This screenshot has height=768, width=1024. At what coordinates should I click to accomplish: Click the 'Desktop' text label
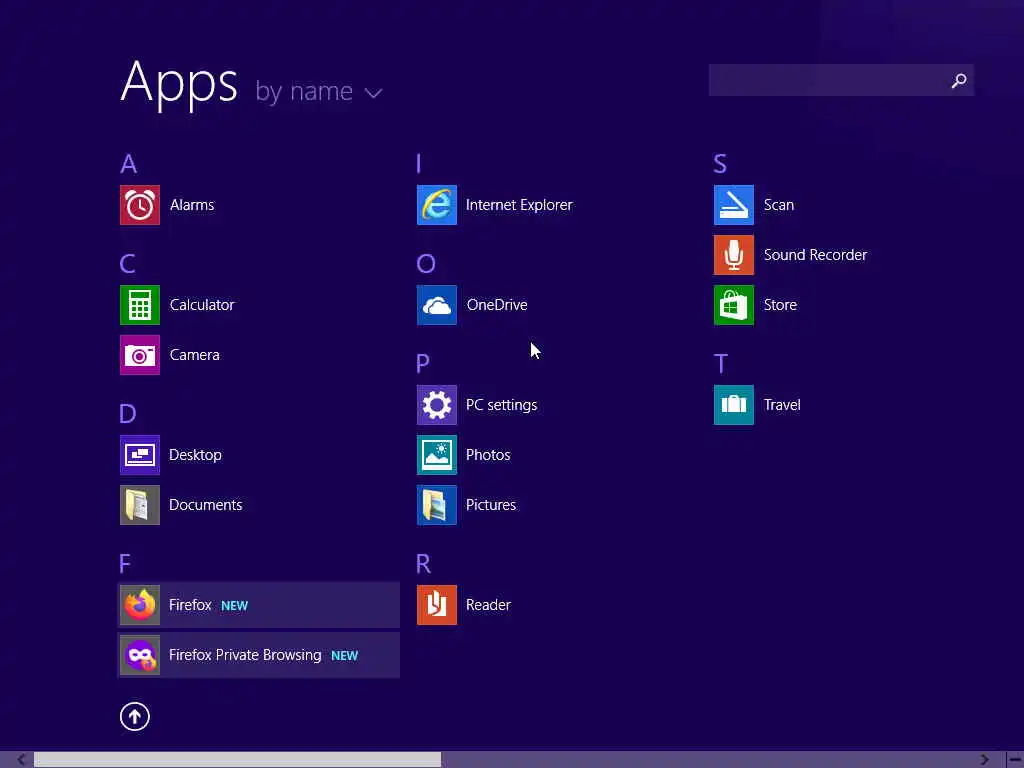[x=195, y=455]
